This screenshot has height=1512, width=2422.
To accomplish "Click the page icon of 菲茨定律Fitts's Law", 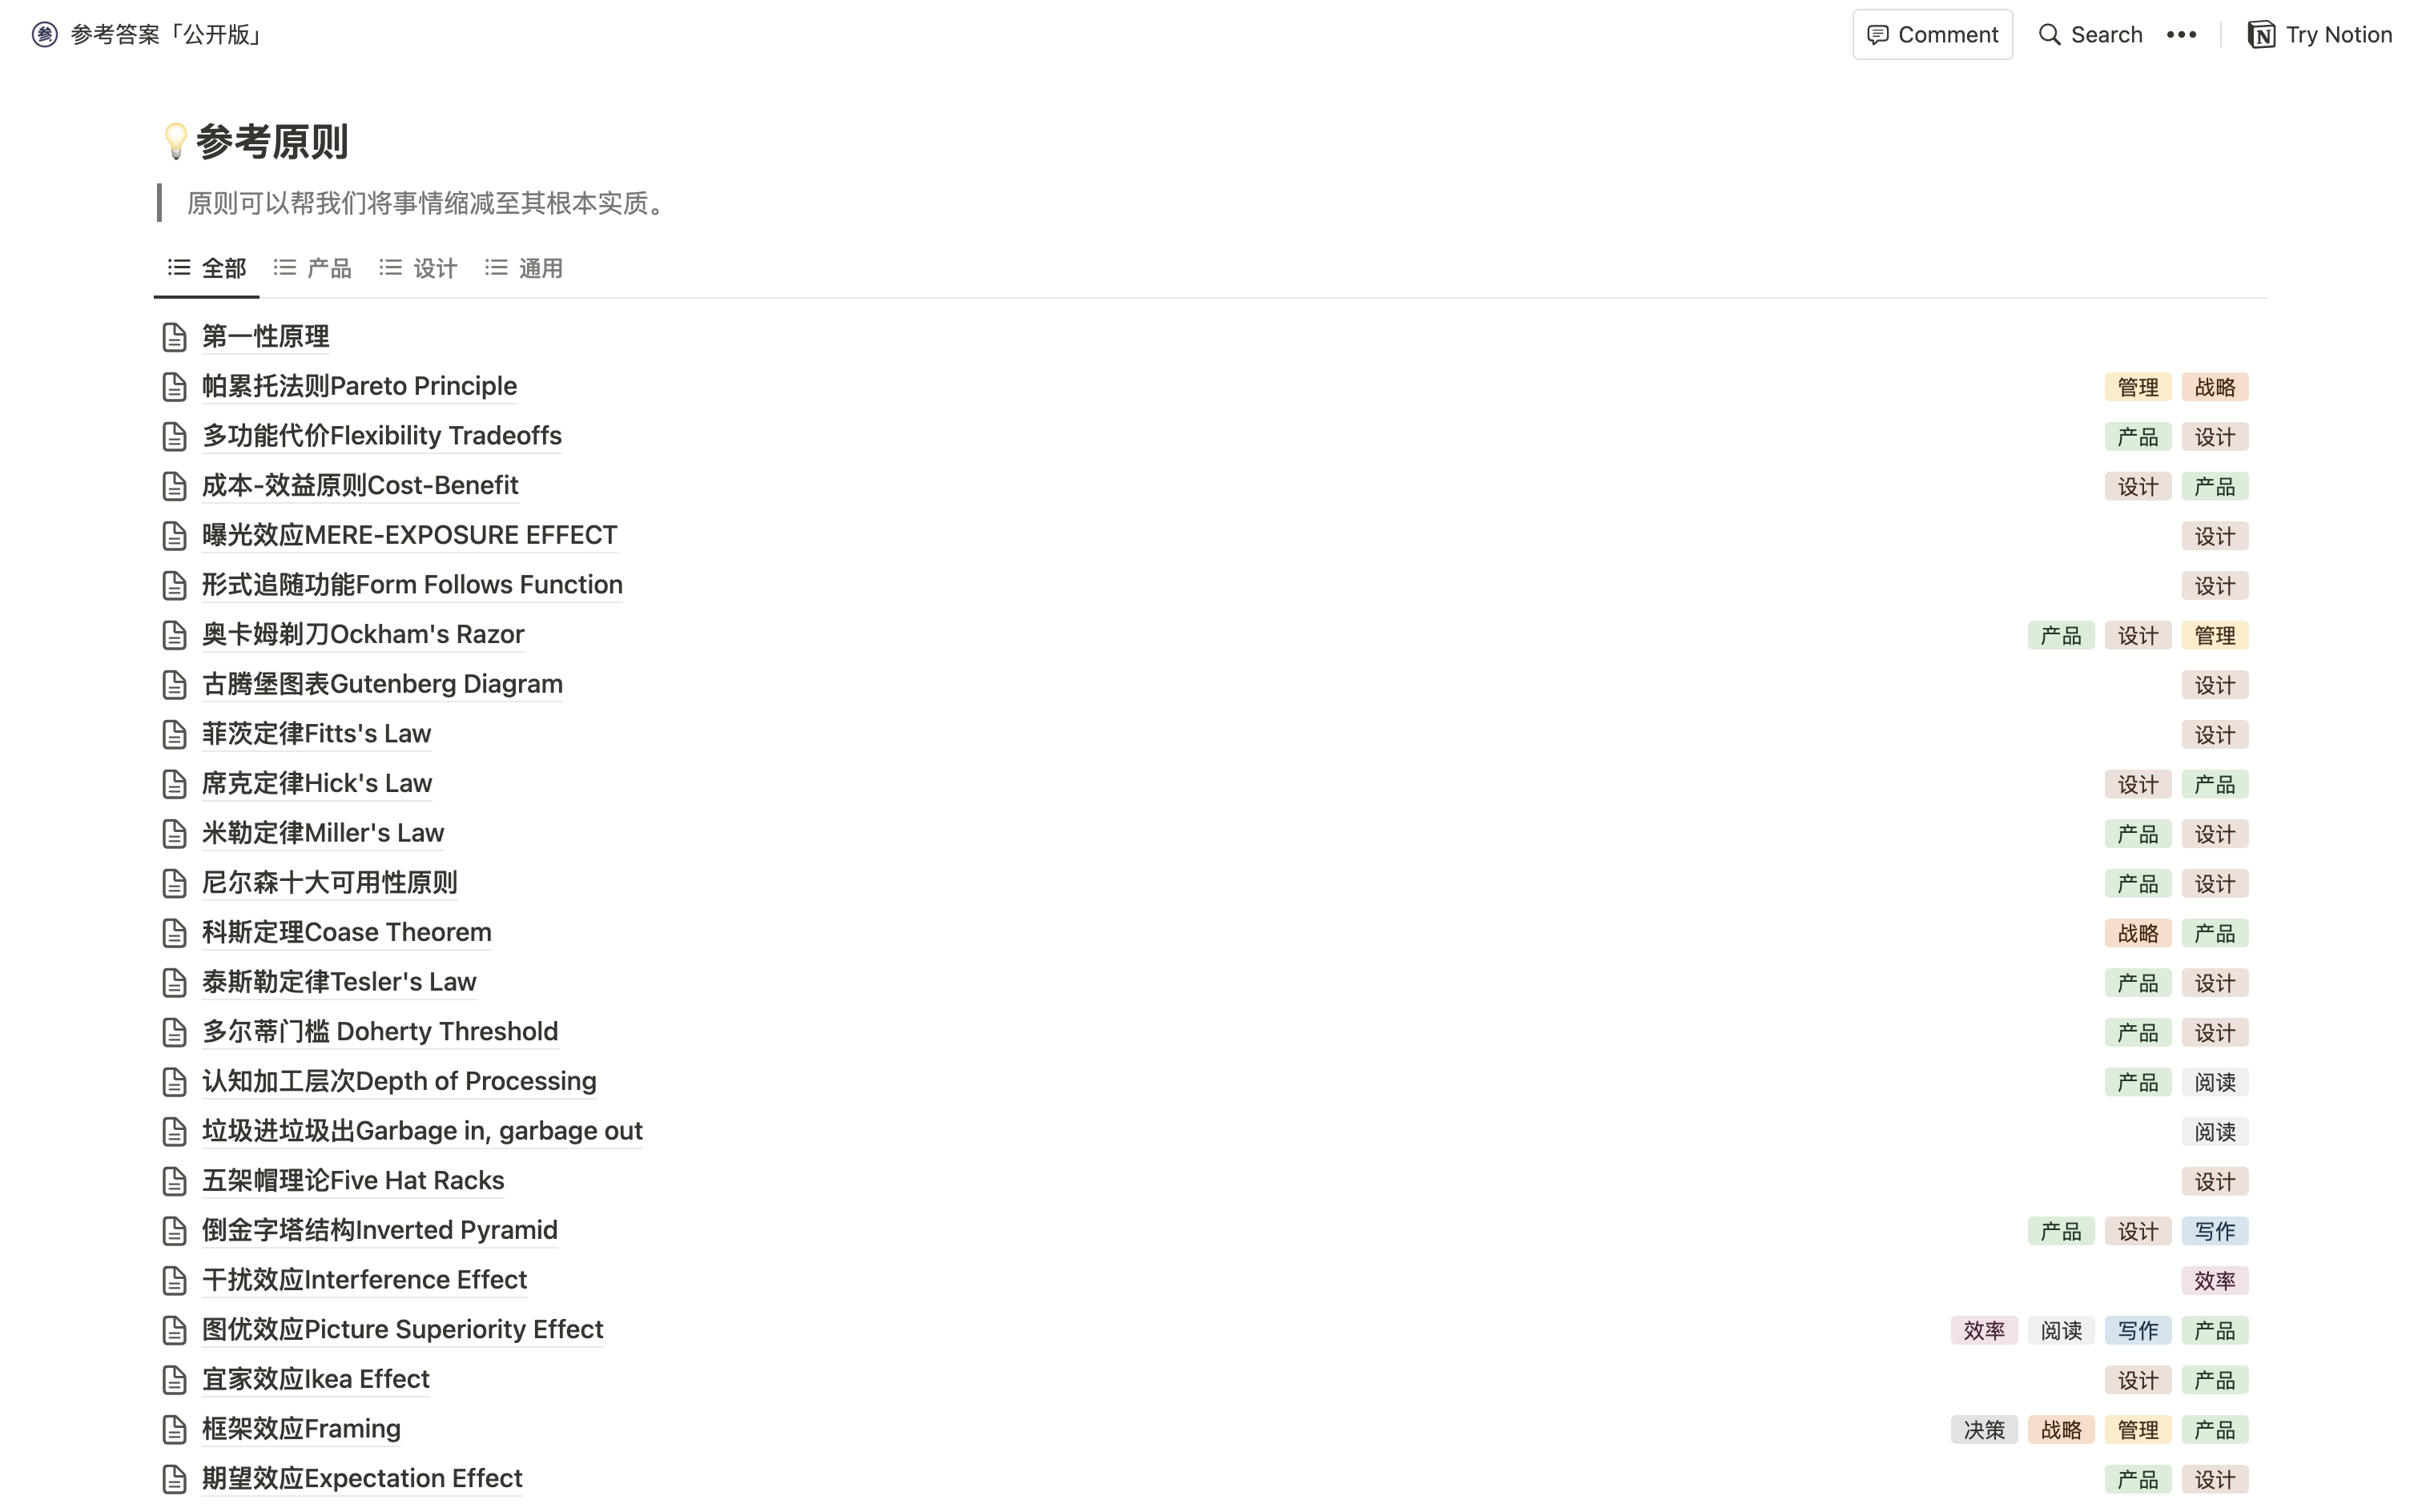I will 174,734.
